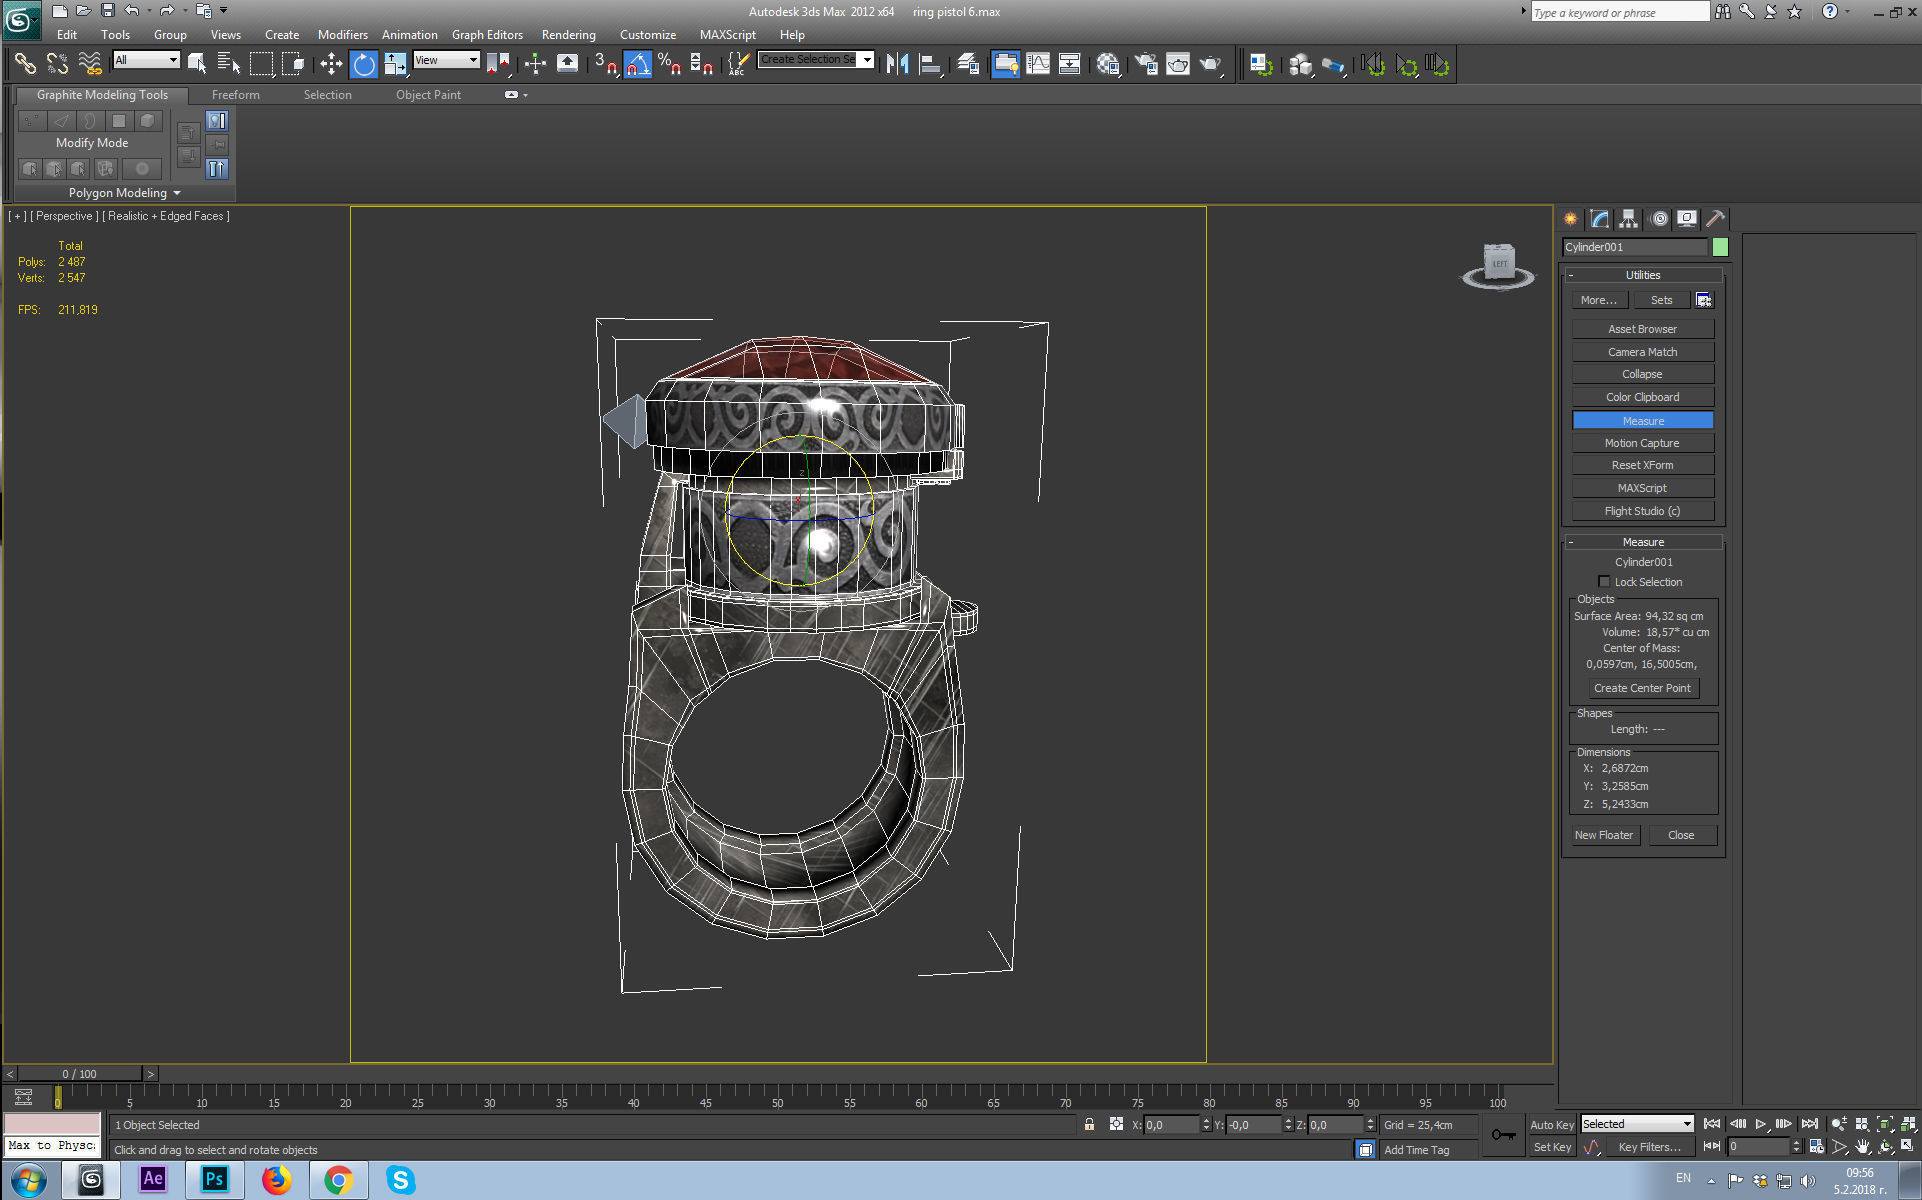Click the Select and Manipulate icon

(x=535, y=65)
